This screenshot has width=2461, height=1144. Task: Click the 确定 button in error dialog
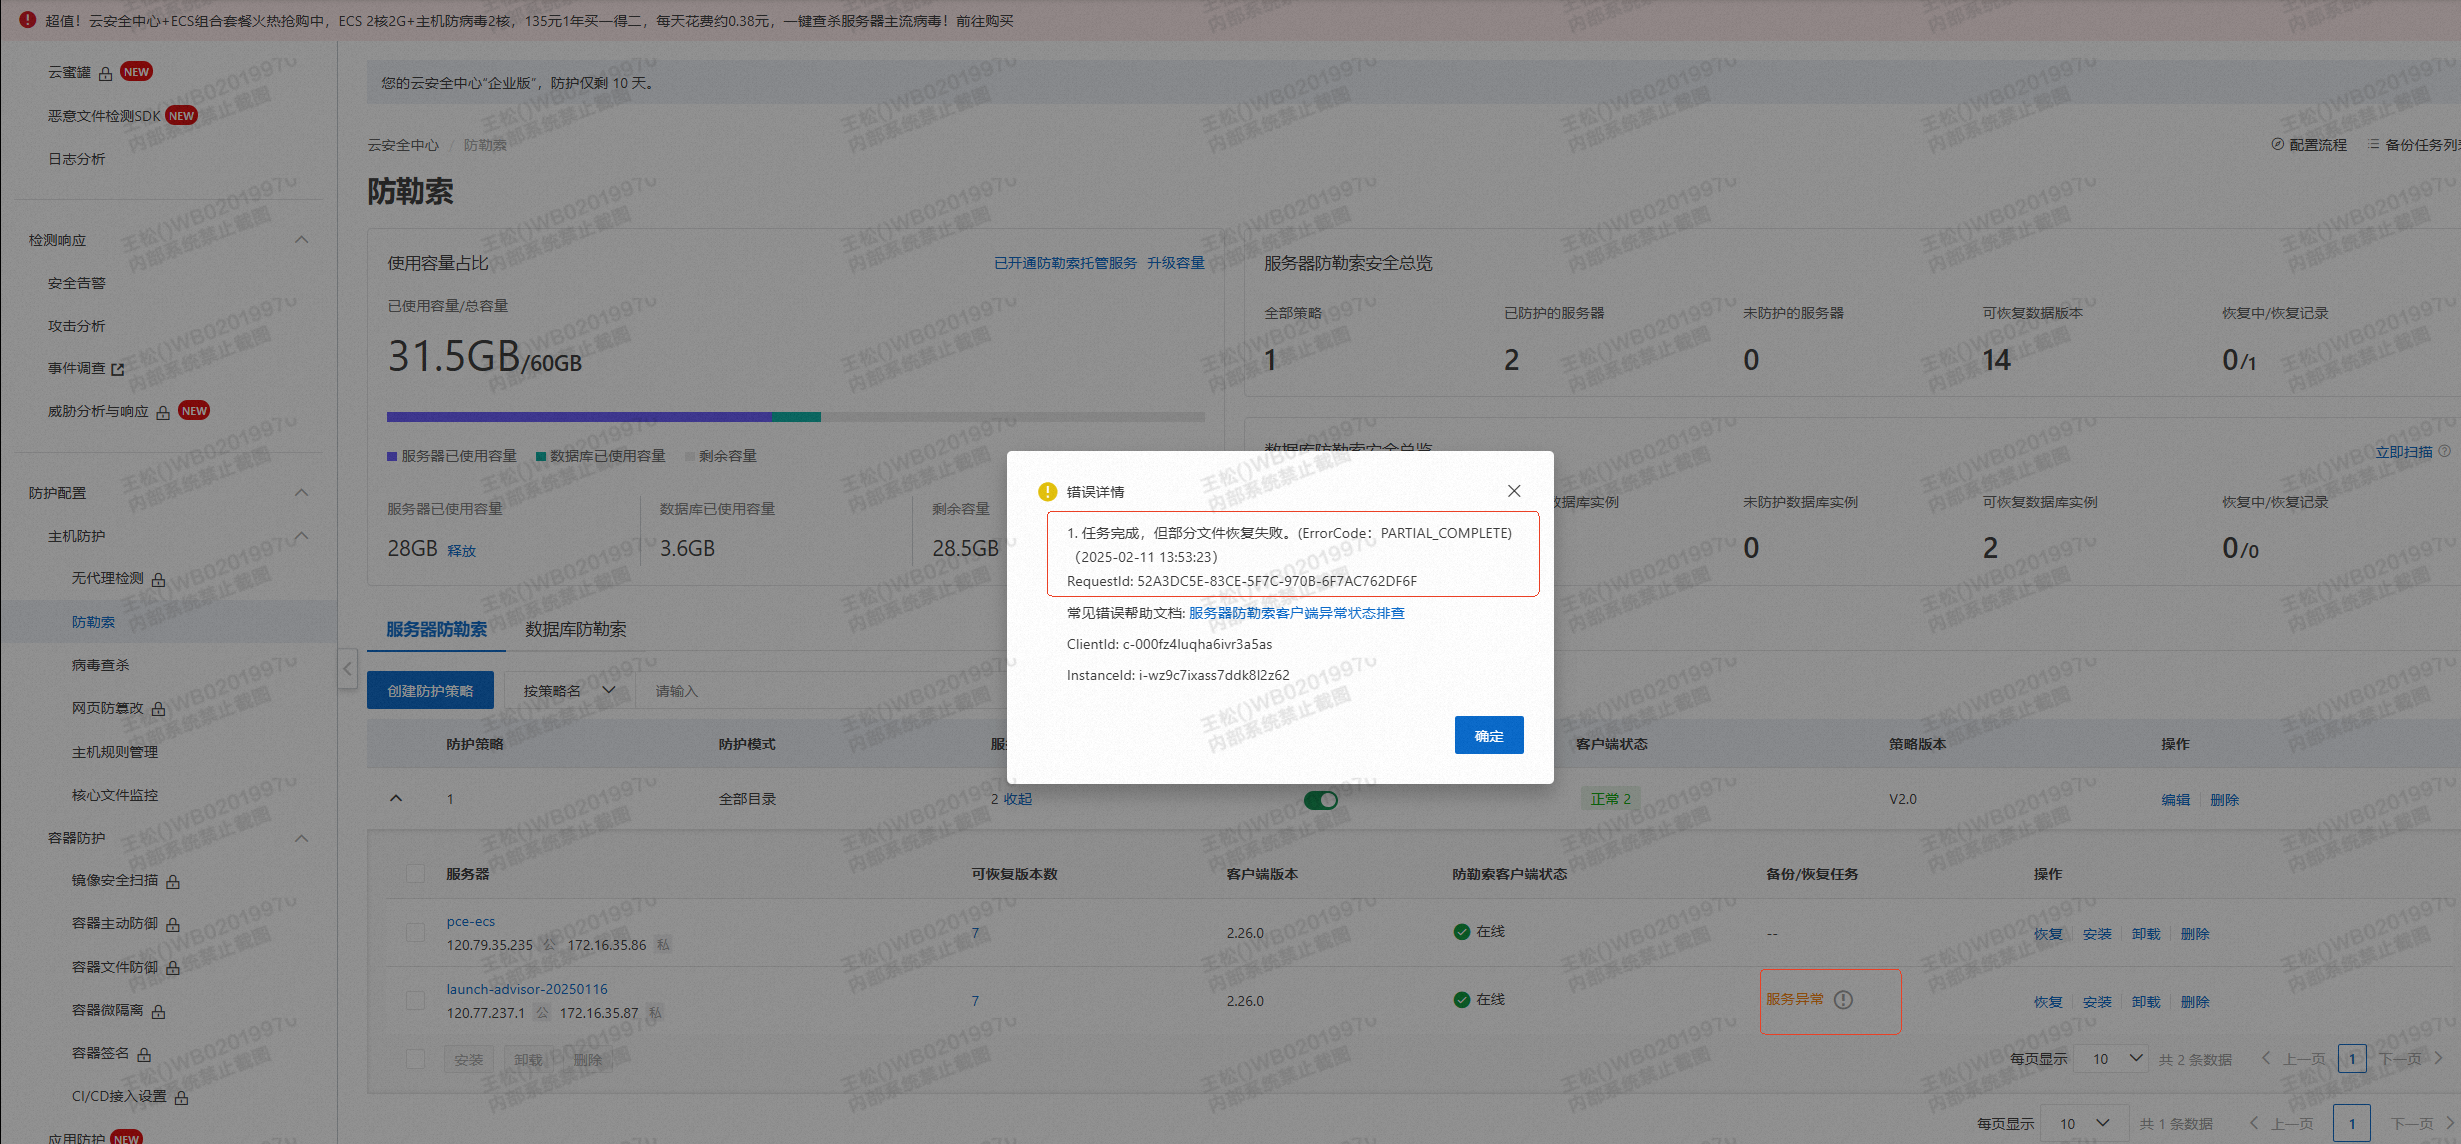[1488, 735]
